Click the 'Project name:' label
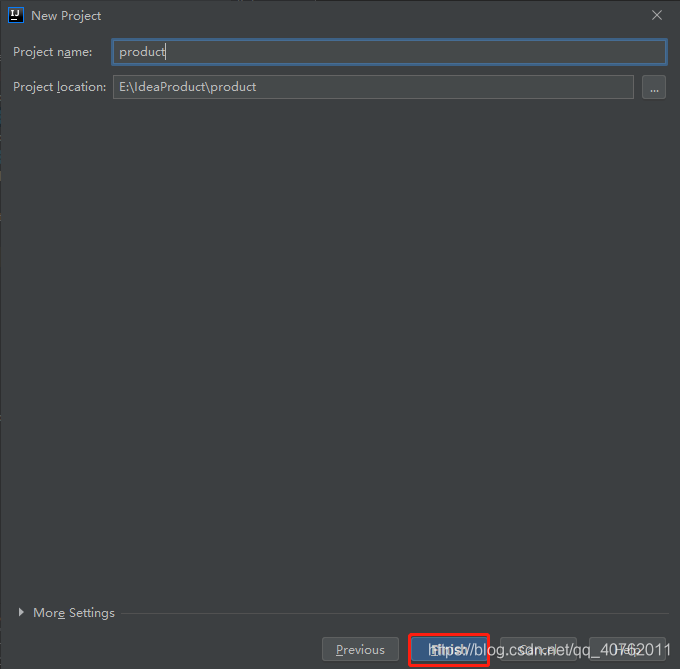 tap(52, 52)
